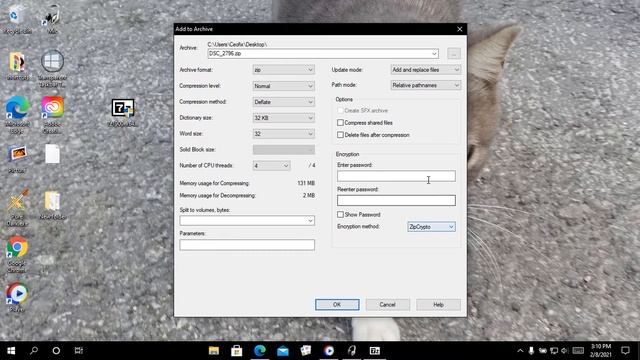Viewport: 640px width, 360px height.
Task: Enable Delete files after compression
Action: [340, 135]
